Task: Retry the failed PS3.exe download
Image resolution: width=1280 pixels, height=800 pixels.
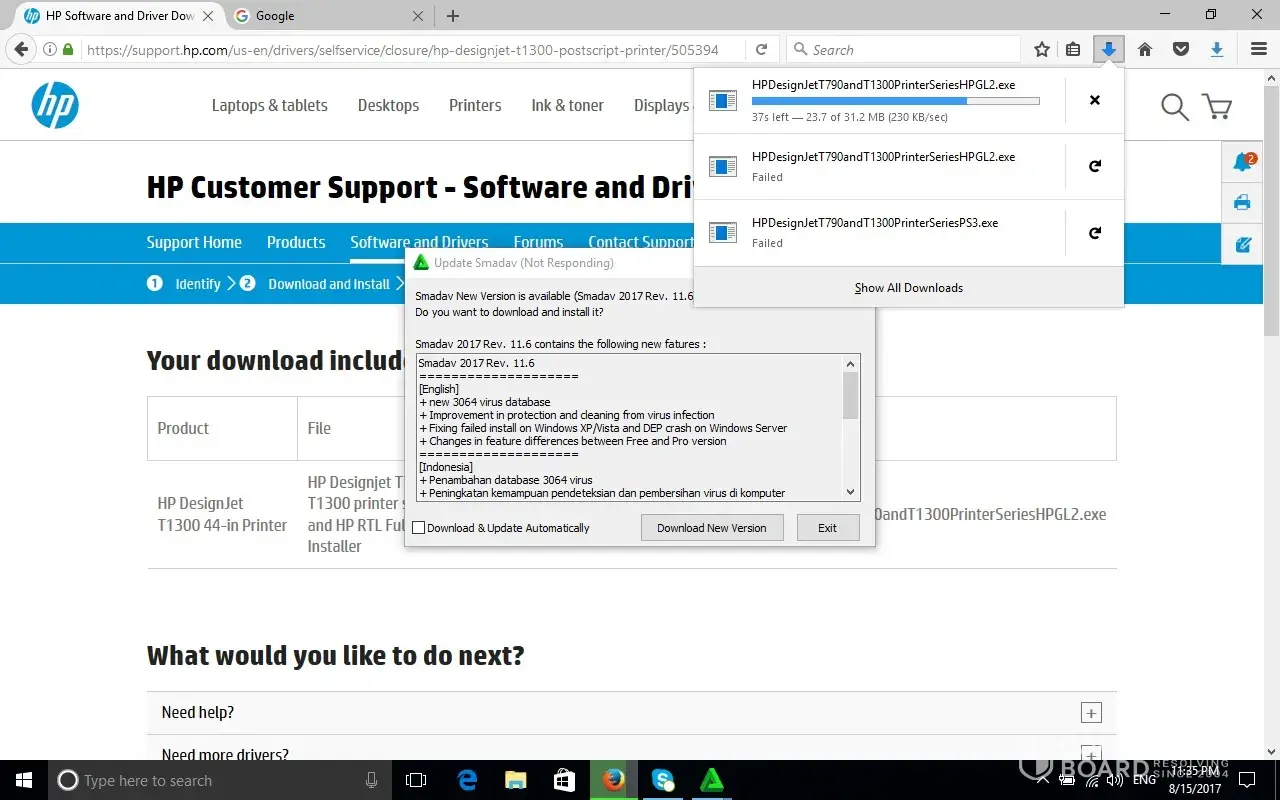Action: click(1094, 232)
